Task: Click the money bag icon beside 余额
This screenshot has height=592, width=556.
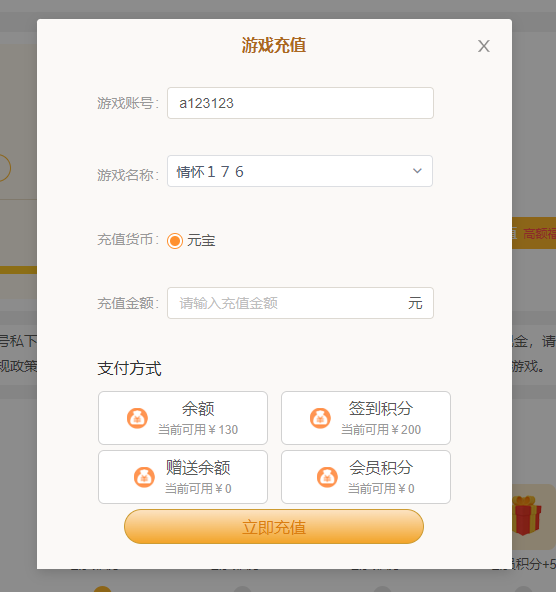Action: tap(137, 418)
